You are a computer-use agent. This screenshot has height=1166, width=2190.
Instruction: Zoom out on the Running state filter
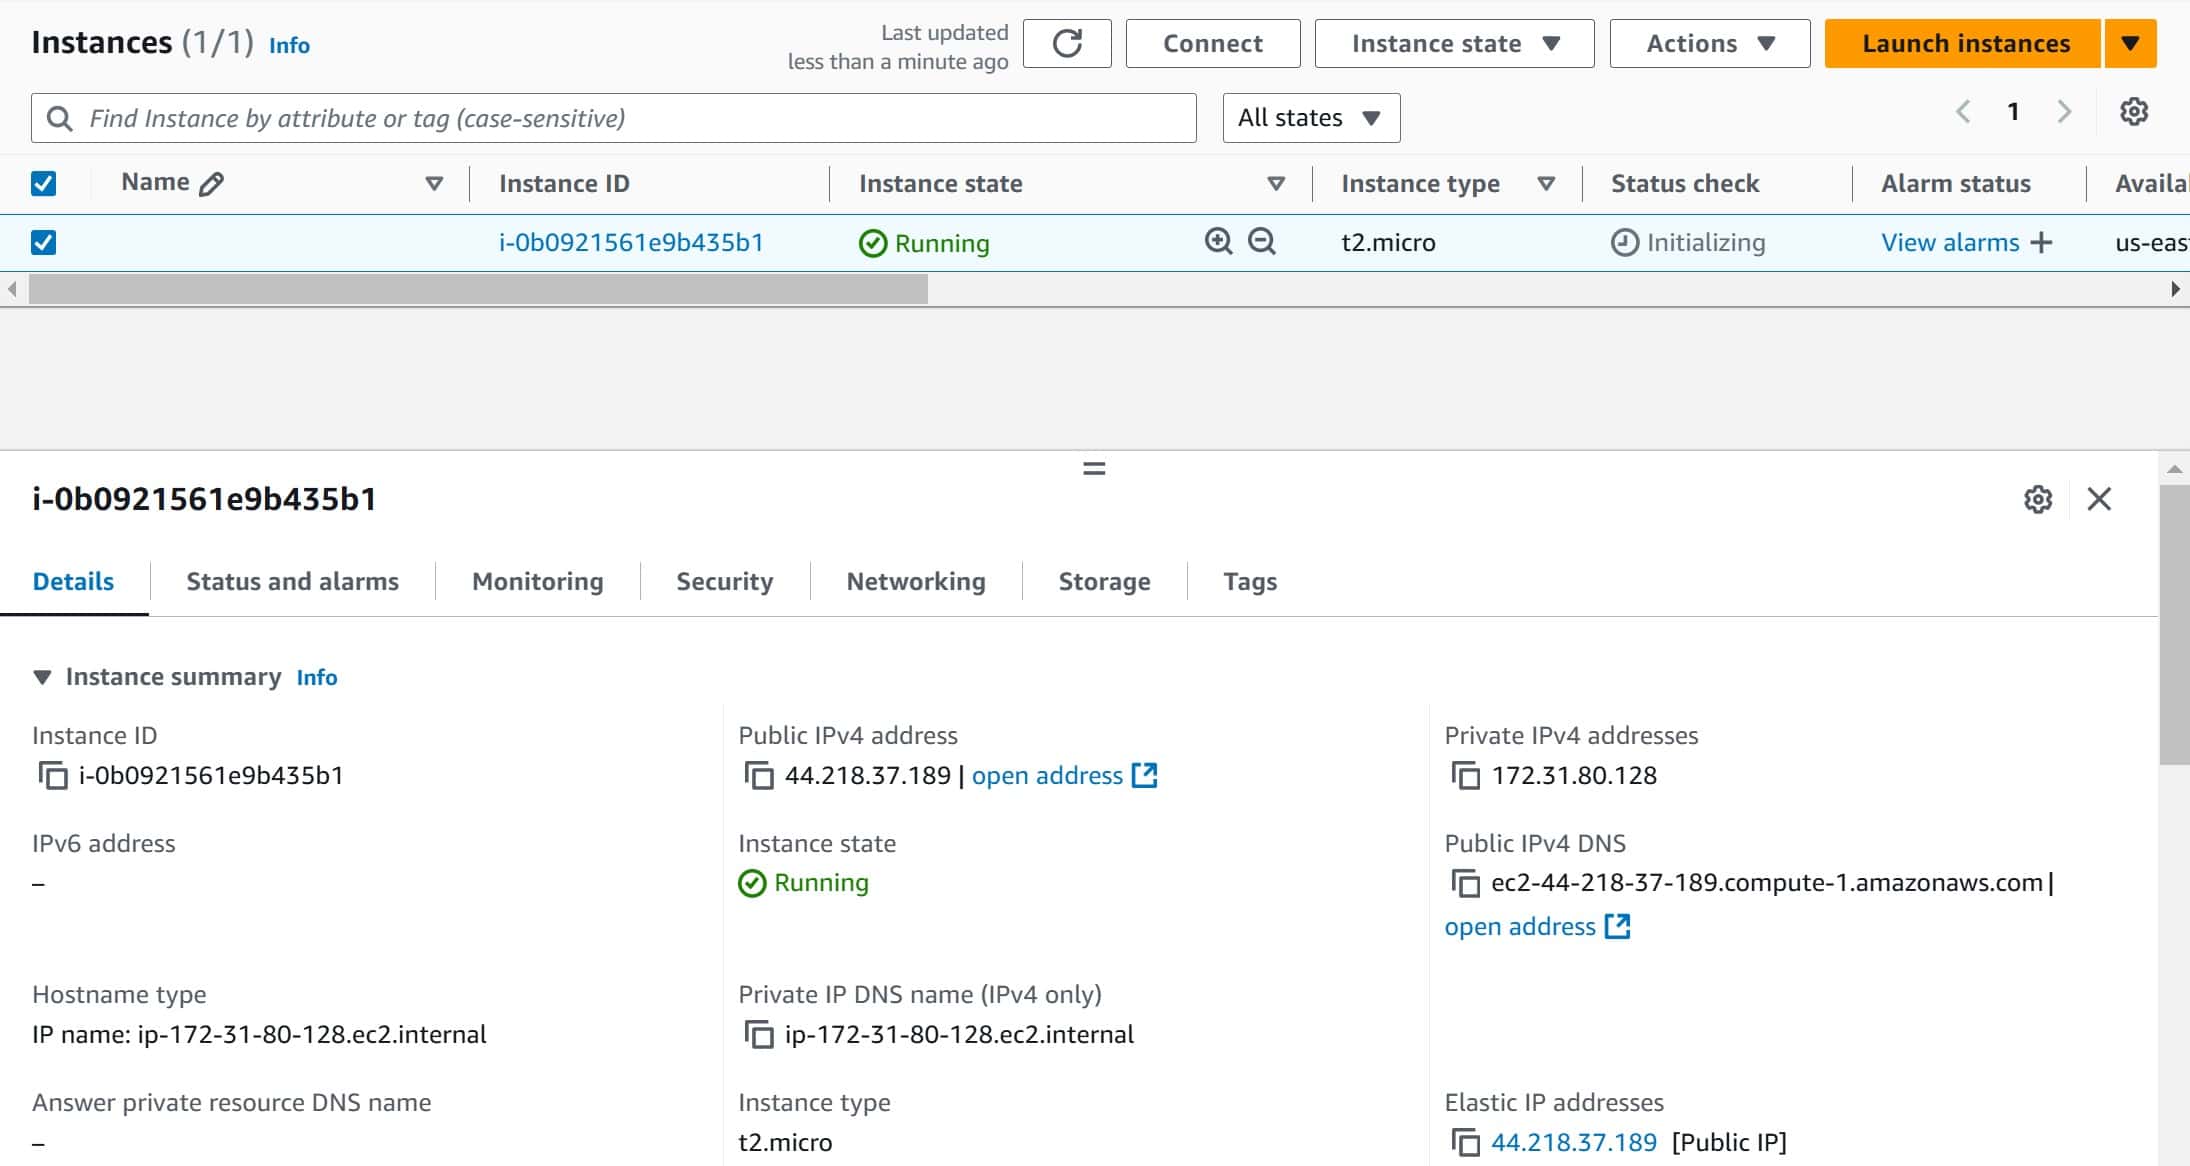1260,241
